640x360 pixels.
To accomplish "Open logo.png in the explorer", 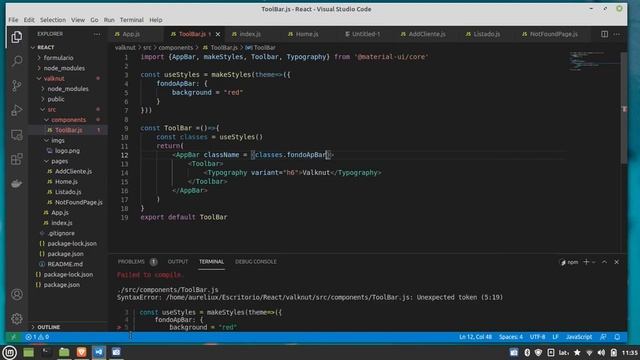I will tap(67, 151).
